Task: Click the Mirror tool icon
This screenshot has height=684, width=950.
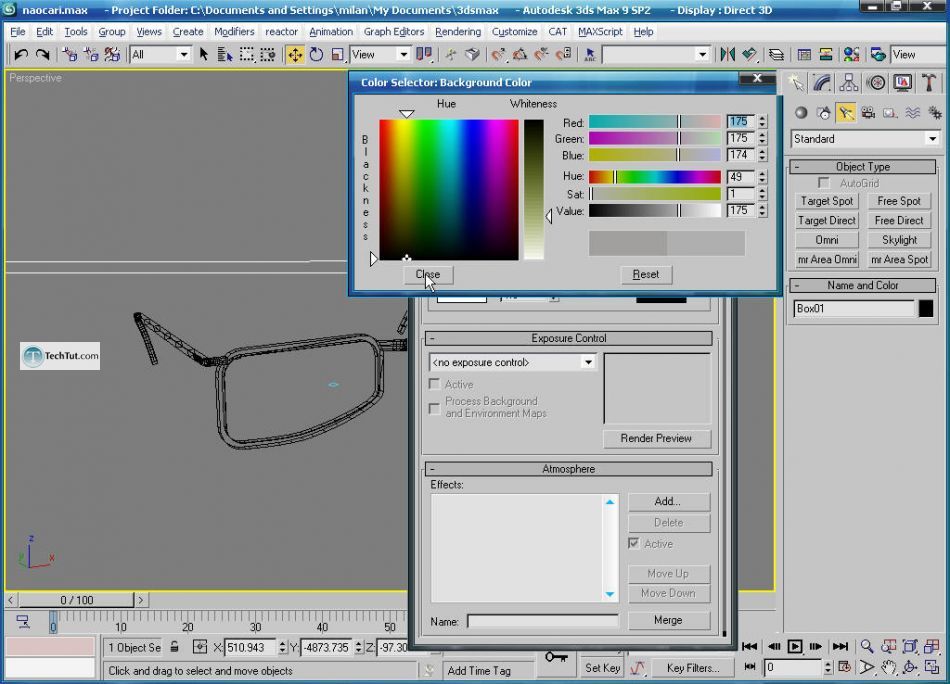Action: point(727,55)
